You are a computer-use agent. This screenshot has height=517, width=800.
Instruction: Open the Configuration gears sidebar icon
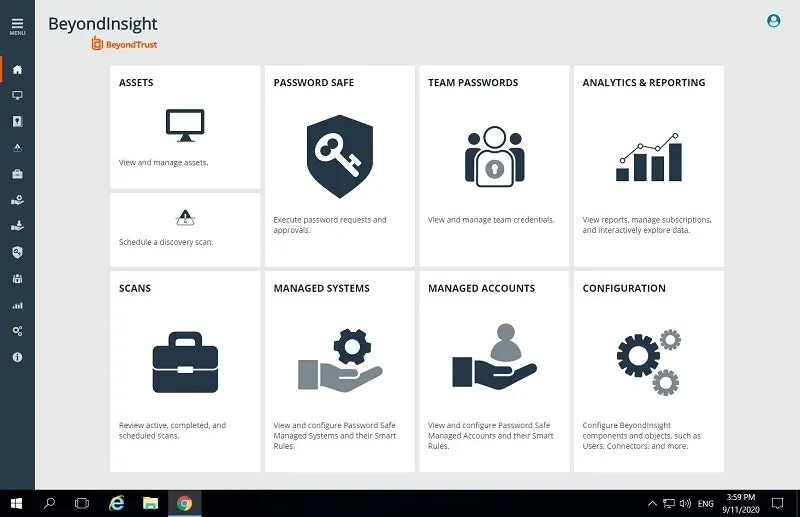click(17, 331)
